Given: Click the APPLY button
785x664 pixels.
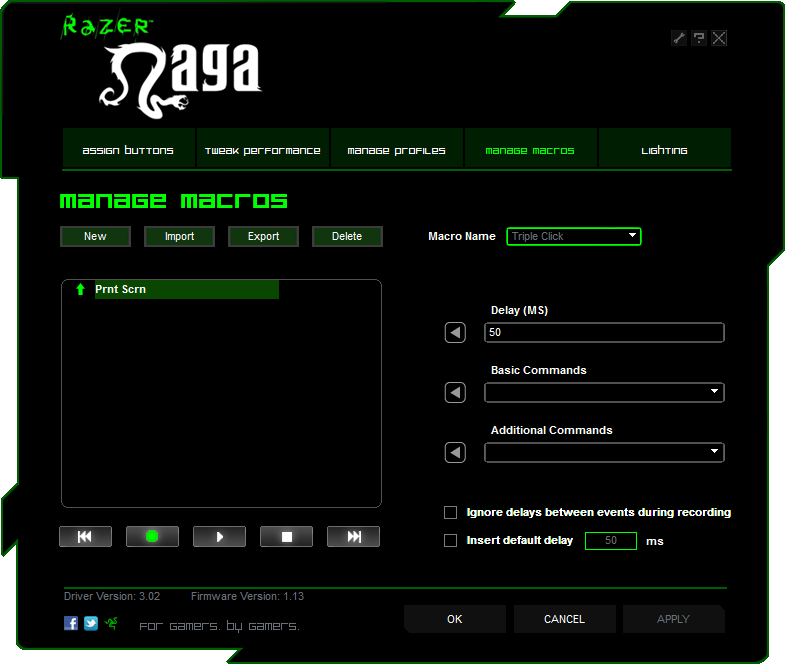Looking at the screenshot, I should pyautogui.click(x=673, y=619).
